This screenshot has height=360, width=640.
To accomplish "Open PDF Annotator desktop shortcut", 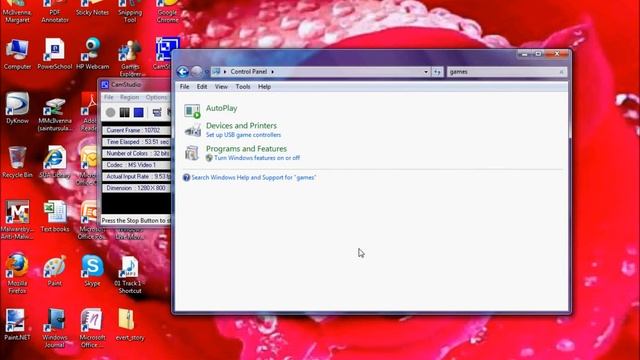I will tap(55, 12).
